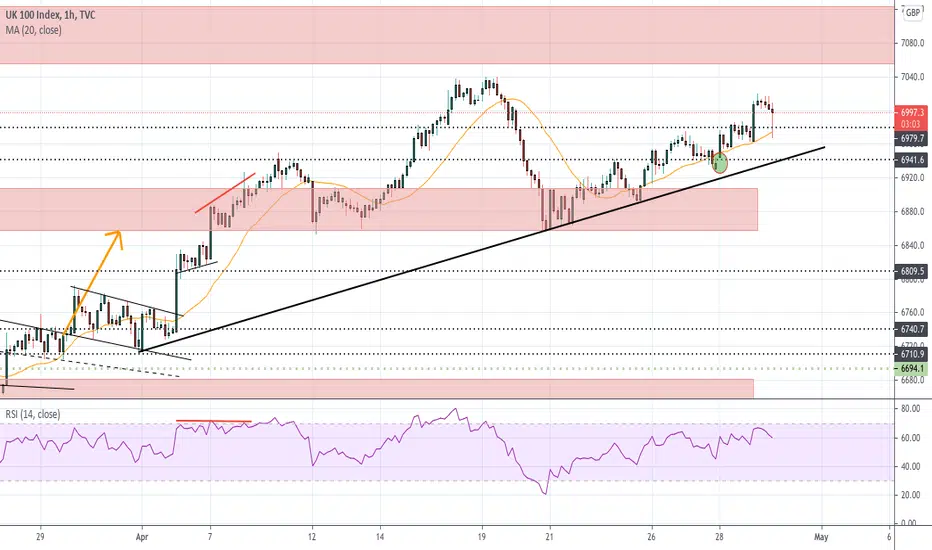Screen dimensions: 932x550
Task: Click the 14 date label on time axis
Action: click(x=380, y=536)
